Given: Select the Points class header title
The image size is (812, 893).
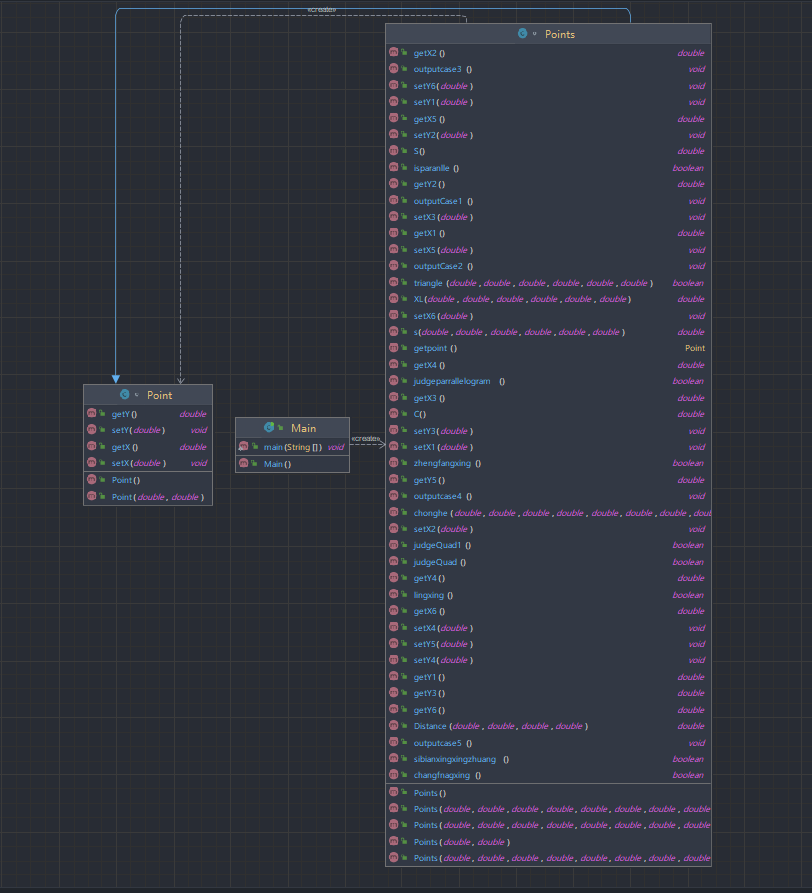Looking at the screenshot, I should 560,34.
